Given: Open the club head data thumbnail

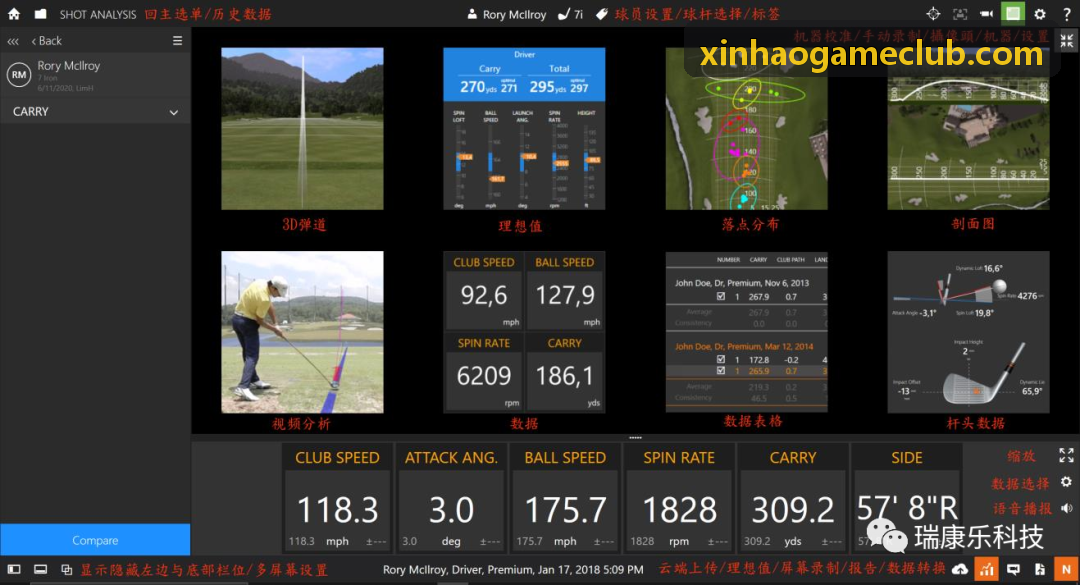Looking at the screenshot, I should click(x=968, y=332).
